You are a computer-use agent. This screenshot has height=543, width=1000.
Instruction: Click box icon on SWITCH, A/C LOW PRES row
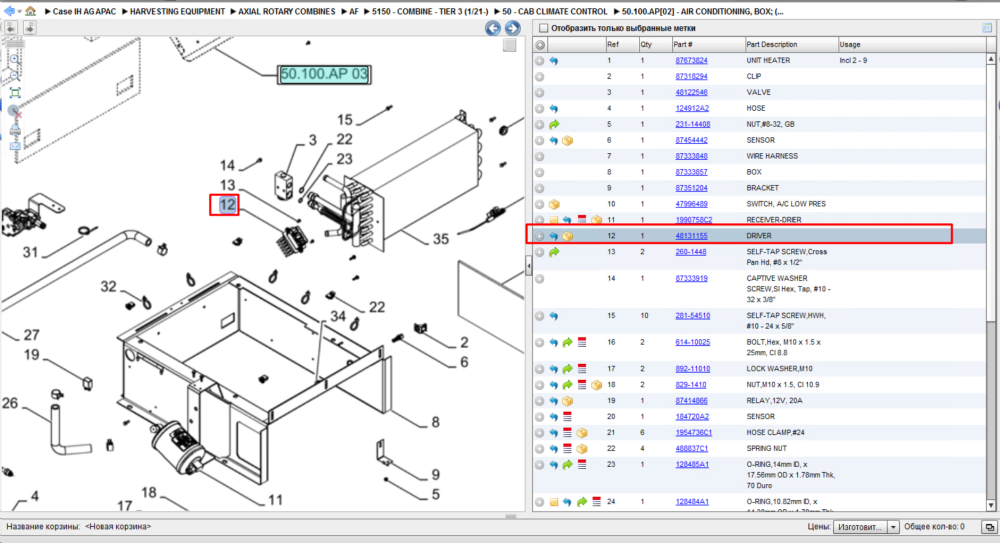554,204
